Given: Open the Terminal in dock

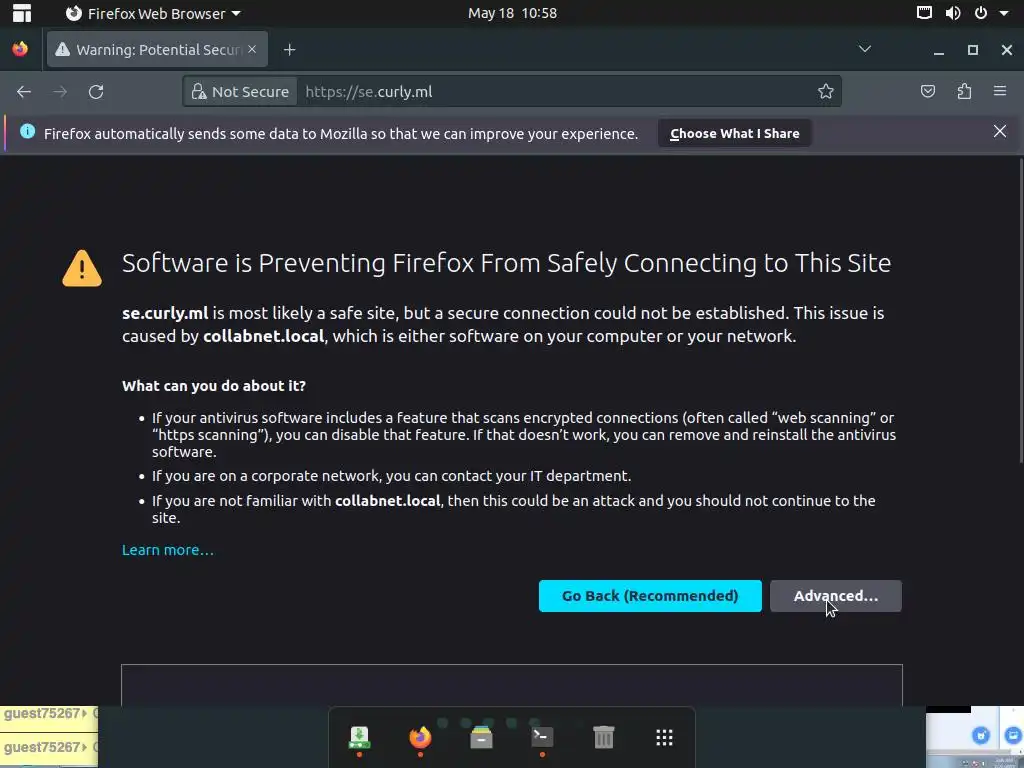Looking at the screenshot, I should point(542,737).
